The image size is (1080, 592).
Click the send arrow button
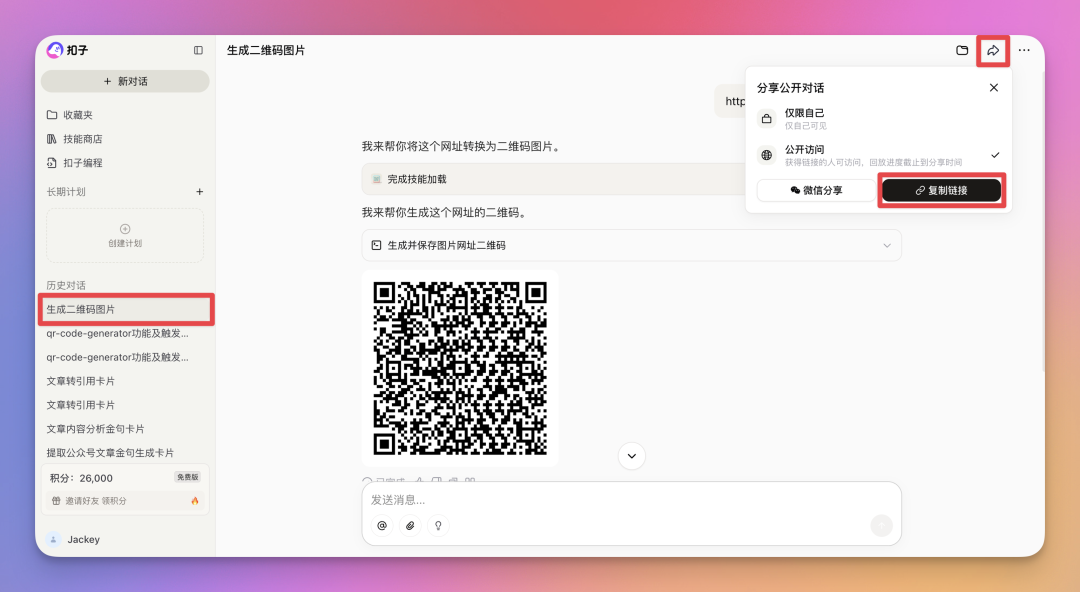tap(882, 526)
